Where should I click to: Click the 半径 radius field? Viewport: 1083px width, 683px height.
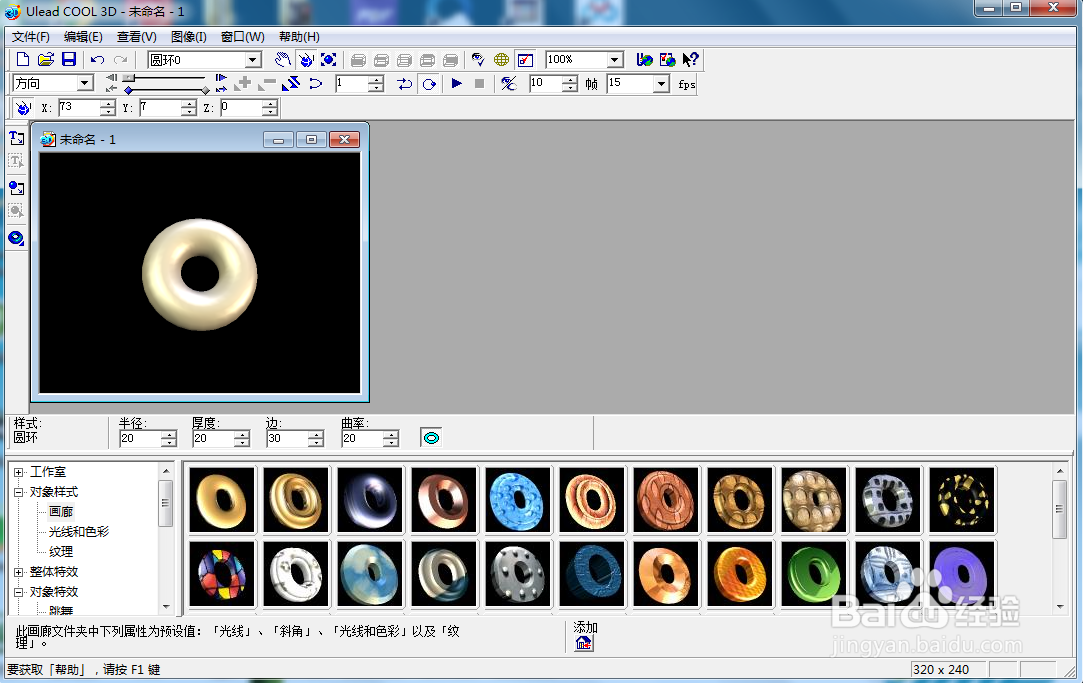click(x=140, y=439)
